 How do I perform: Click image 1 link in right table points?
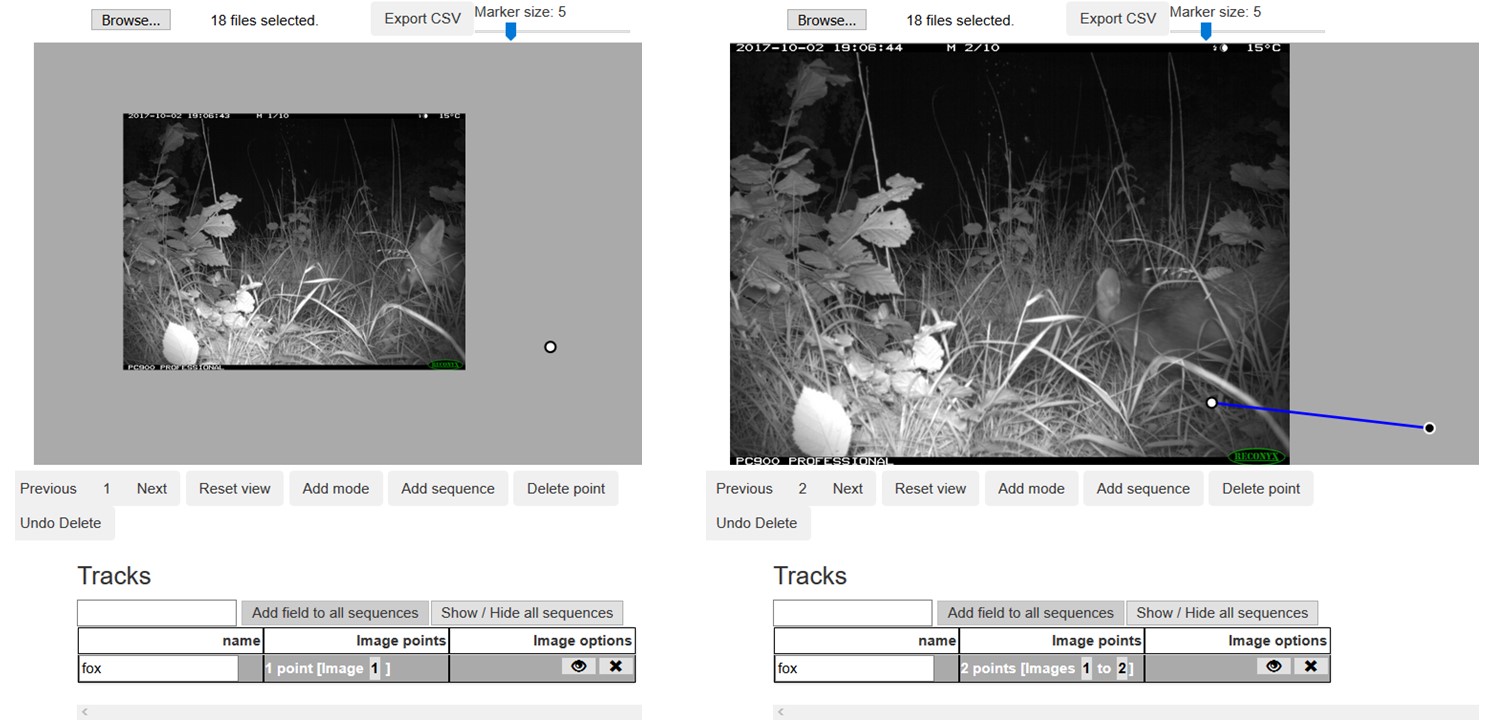pyautogui.click(x=1086, y=668)
